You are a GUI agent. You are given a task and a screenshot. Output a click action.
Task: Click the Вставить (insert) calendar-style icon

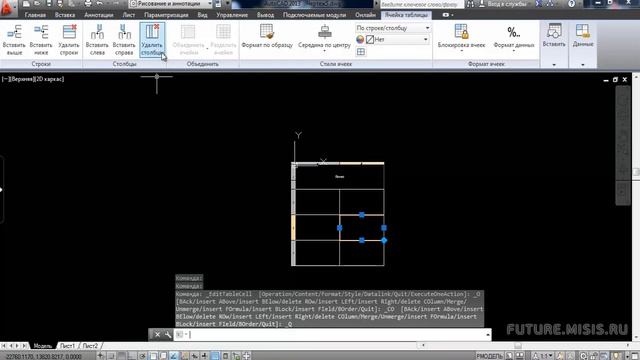point(554,31)
